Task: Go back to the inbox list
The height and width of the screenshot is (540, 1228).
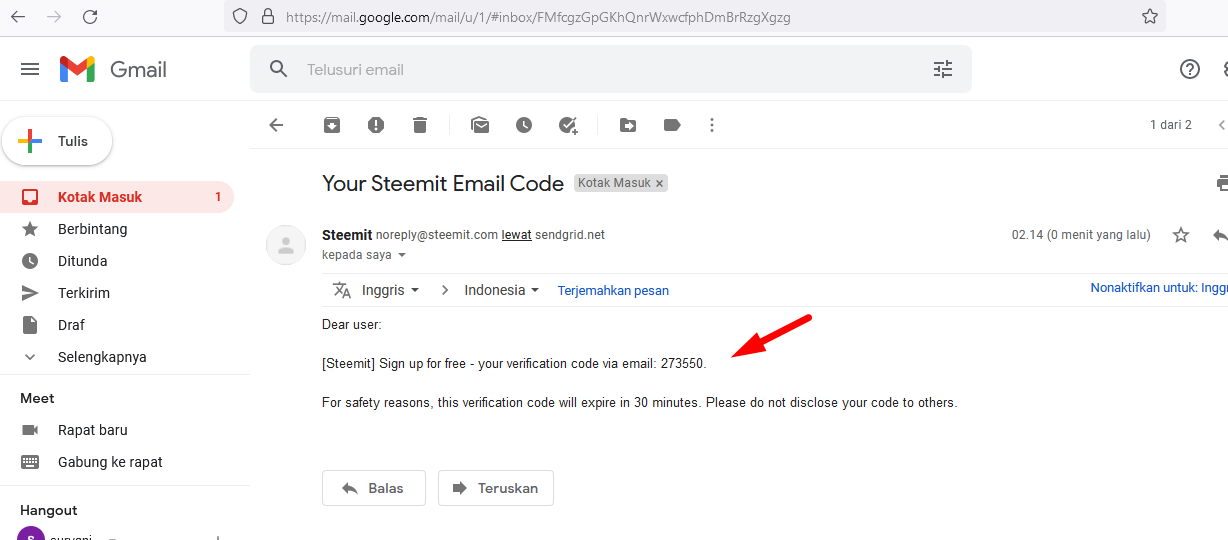Action: tap(276, 125)
